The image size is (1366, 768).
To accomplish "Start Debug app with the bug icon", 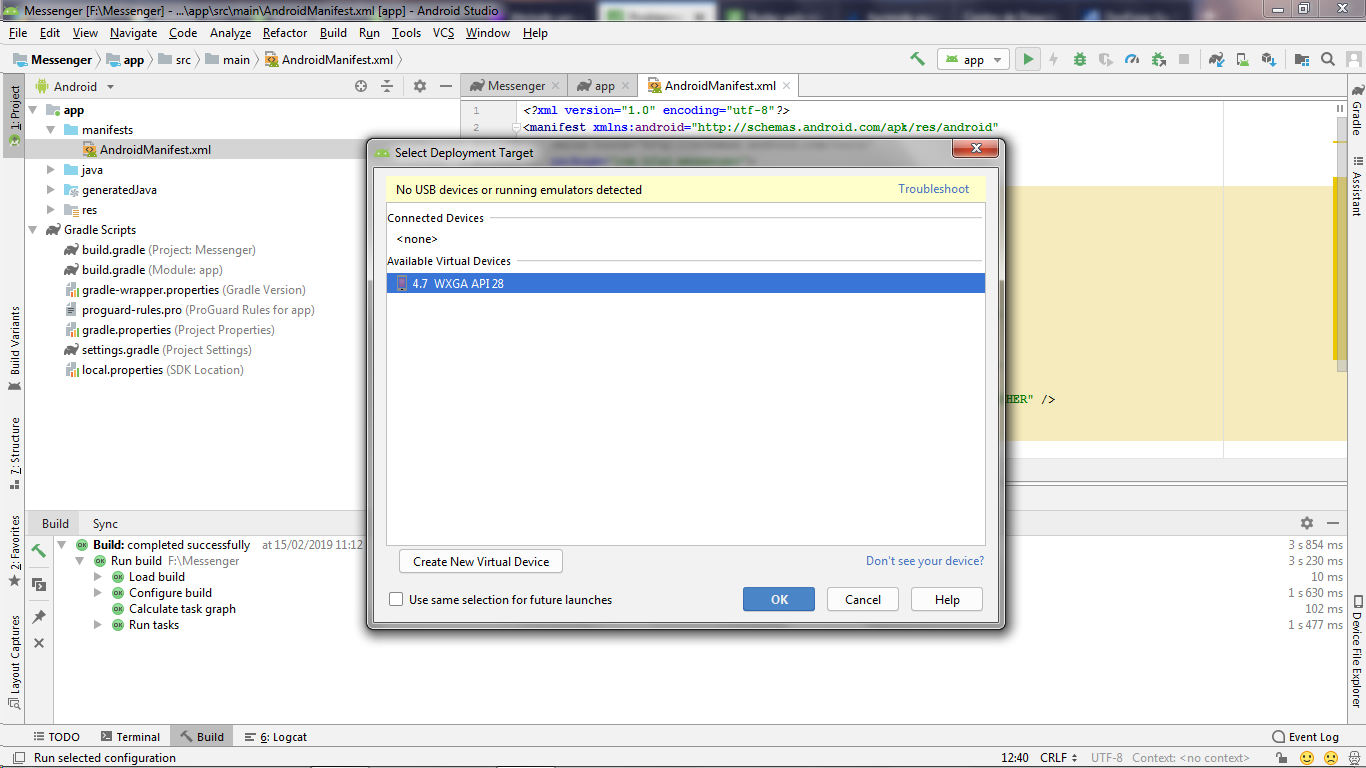I will [1080, 59].
